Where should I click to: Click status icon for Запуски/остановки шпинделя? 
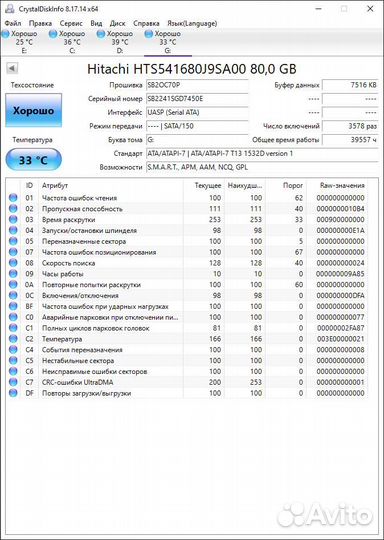coord(13,230)
